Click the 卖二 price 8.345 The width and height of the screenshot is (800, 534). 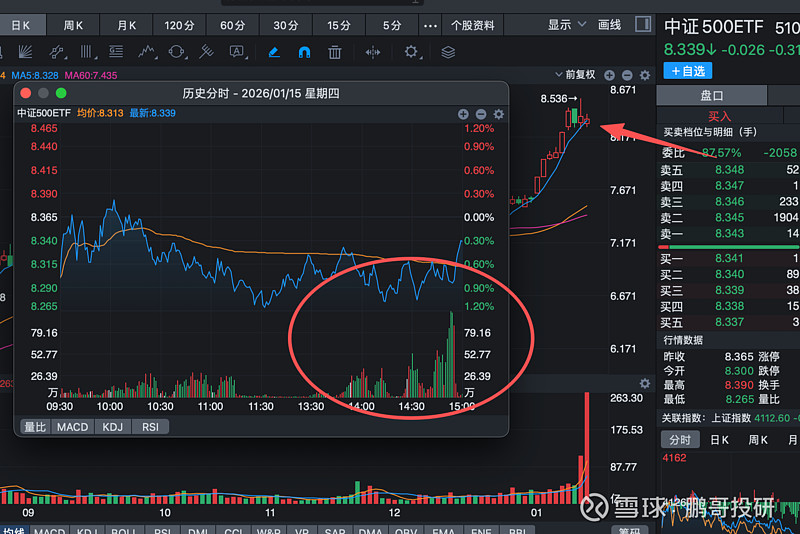(x=730, y=217)
